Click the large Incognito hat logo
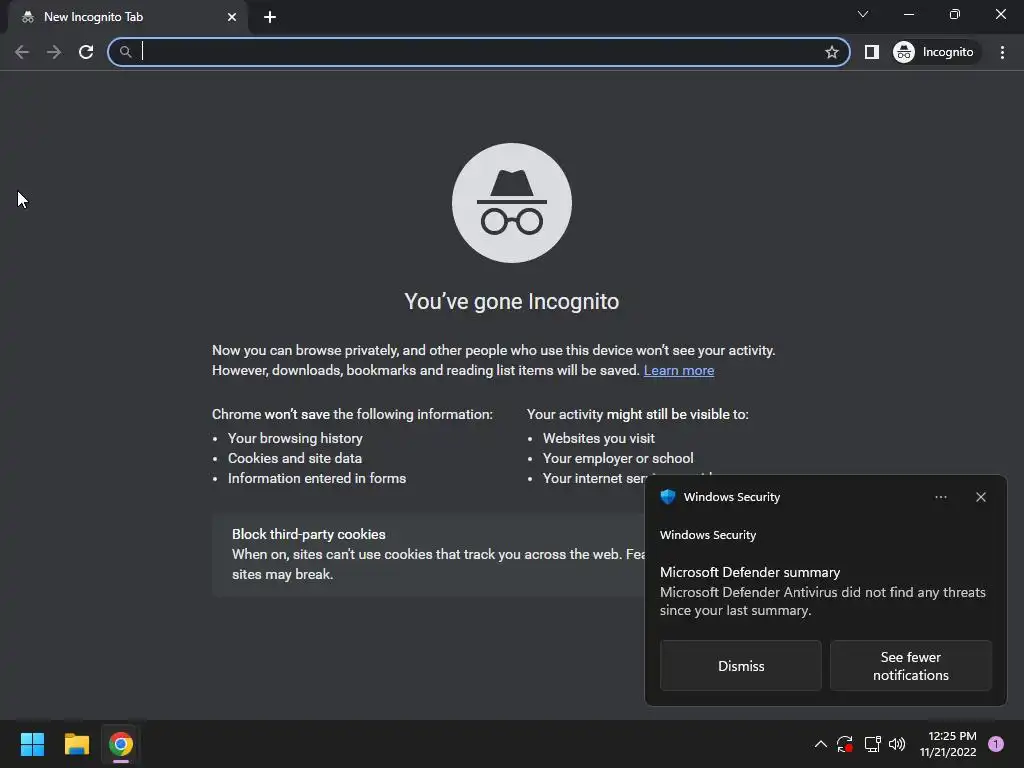 [512, 203]
